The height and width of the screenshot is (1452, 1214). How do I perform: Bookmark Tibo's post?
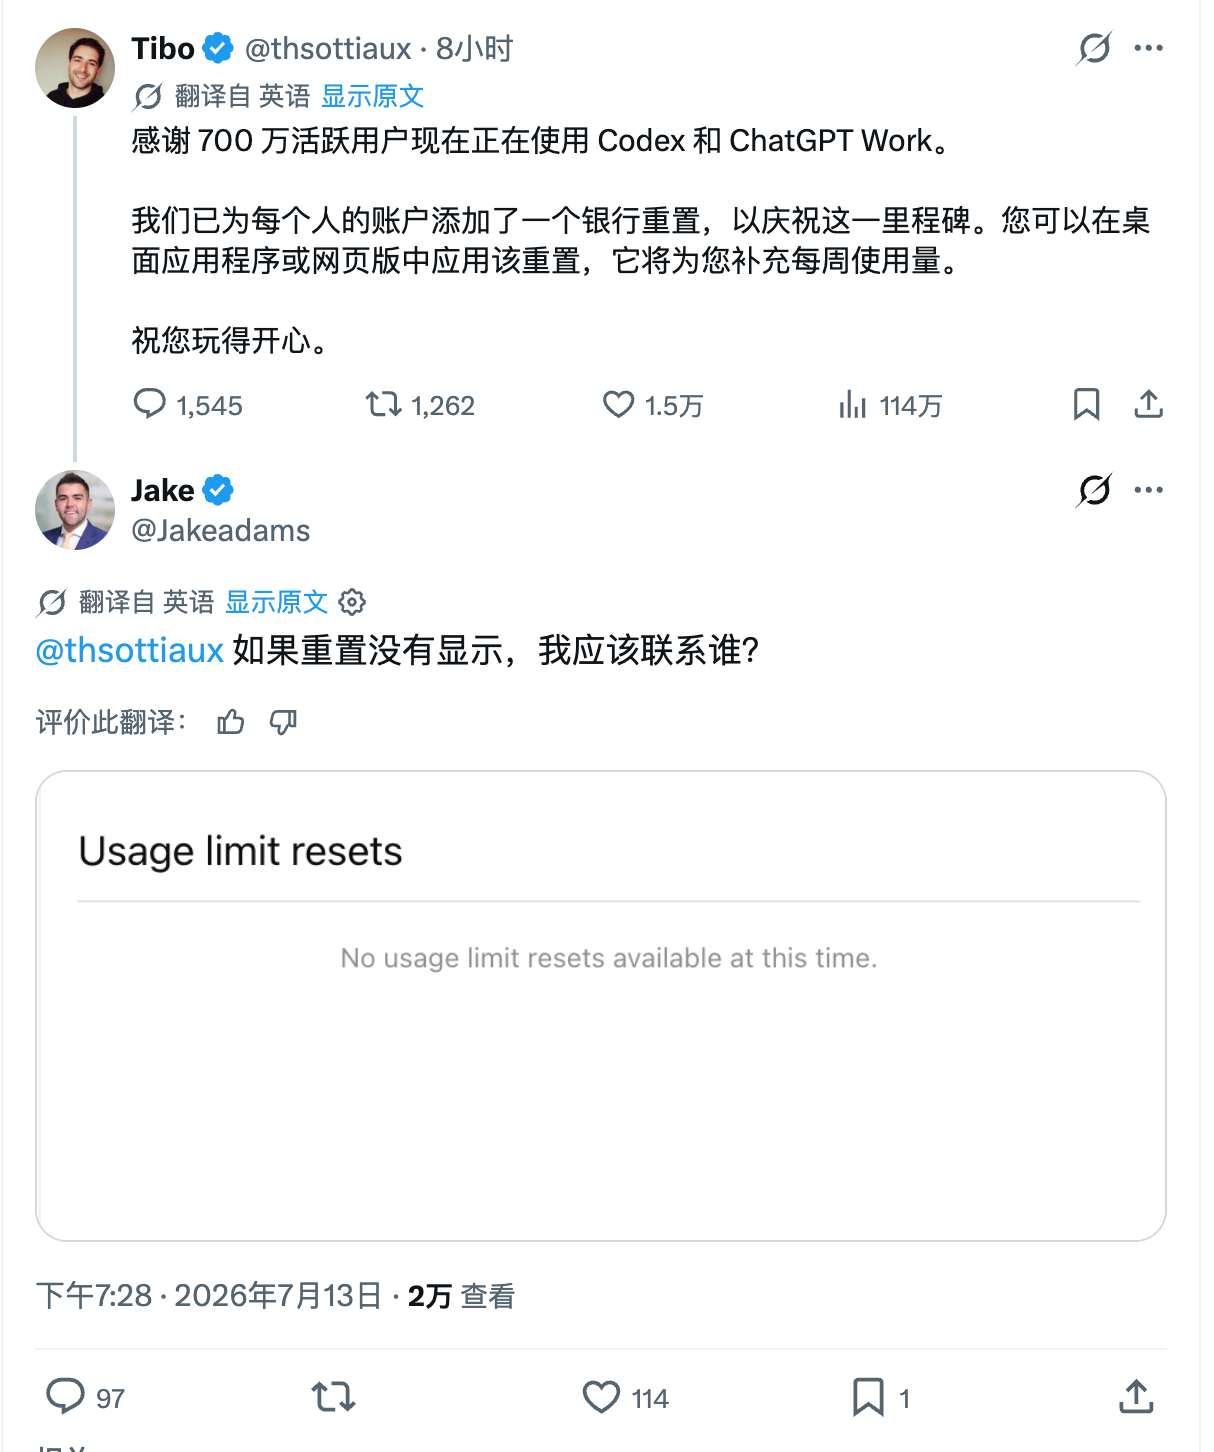click(x=1086, y=404)
